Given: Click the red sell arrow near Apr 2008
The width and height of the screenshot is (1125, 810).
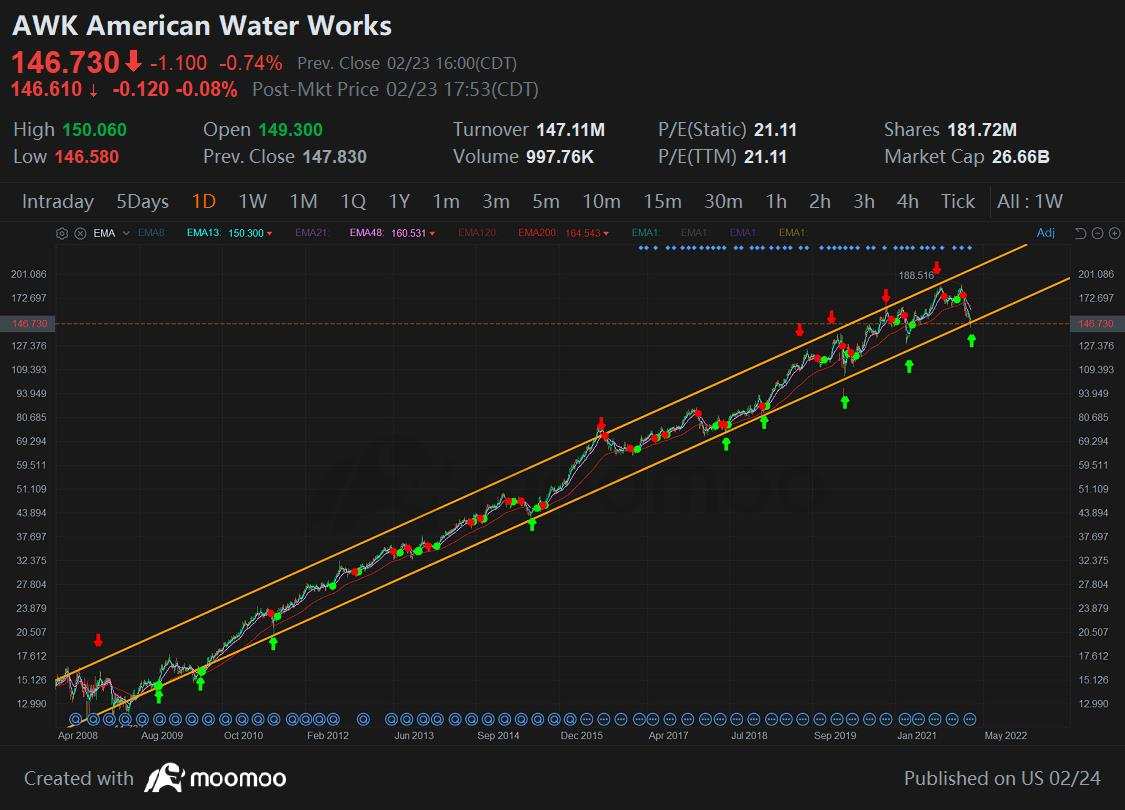Looking at the screenshot, I should point(98,640).
